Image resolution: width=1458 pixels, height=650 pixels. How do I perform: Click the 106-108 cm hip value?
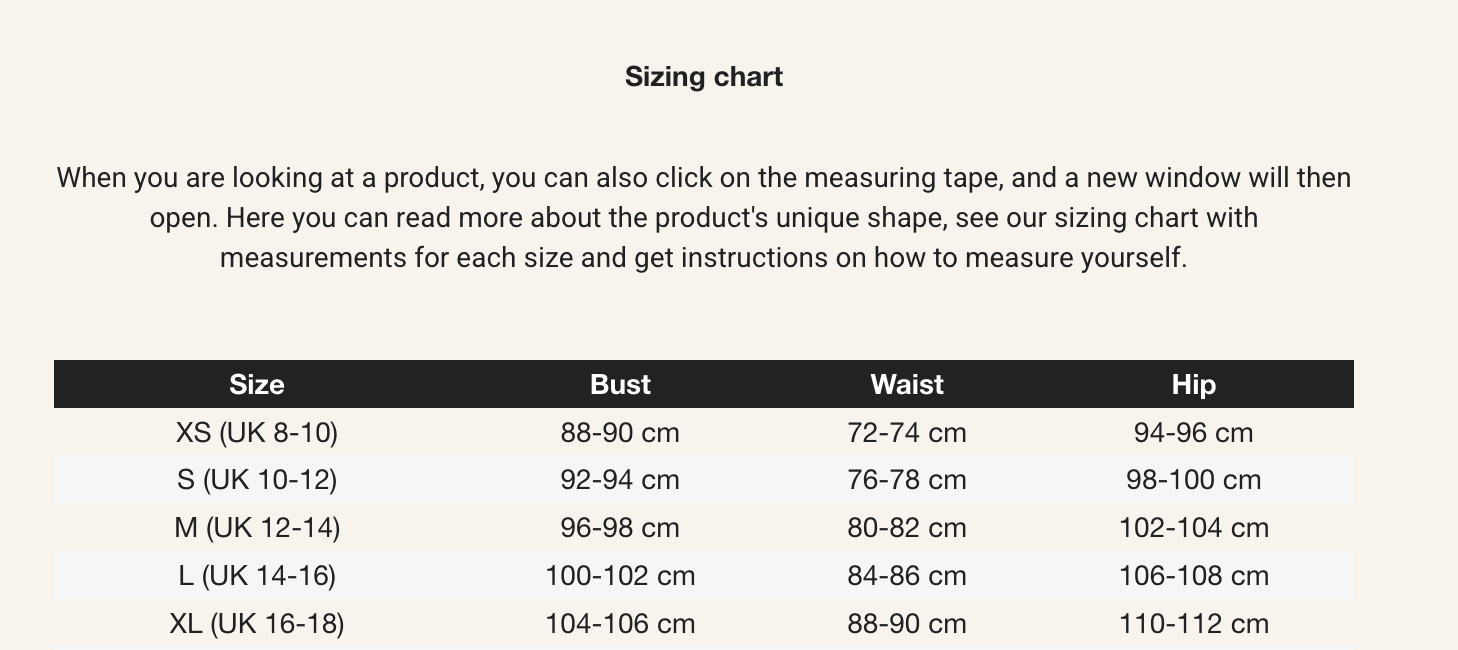pos(1193,576)
